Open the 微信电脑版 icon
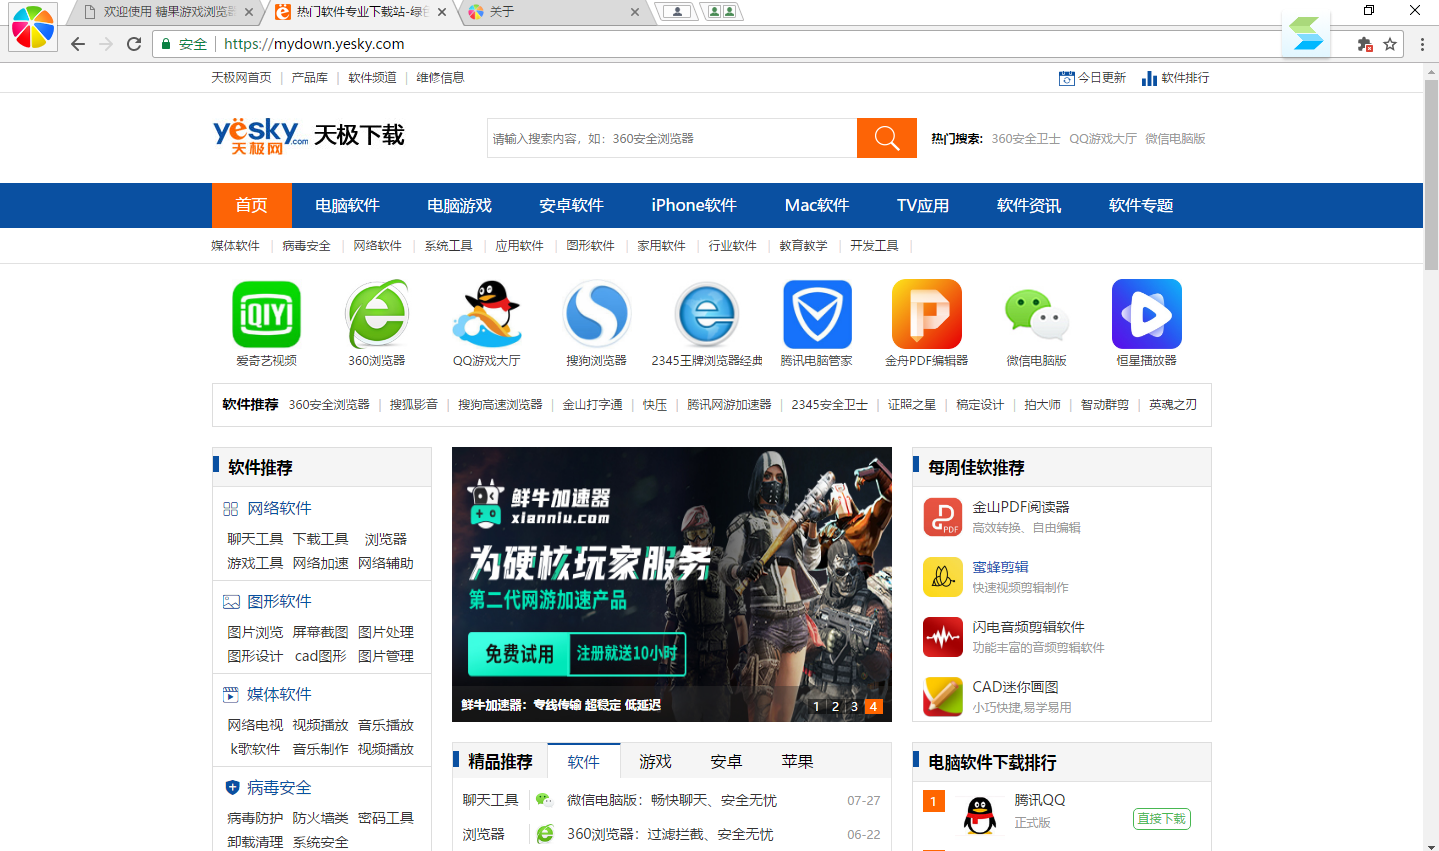This screenshot has height=851, width=1439. click(1037, 314)
